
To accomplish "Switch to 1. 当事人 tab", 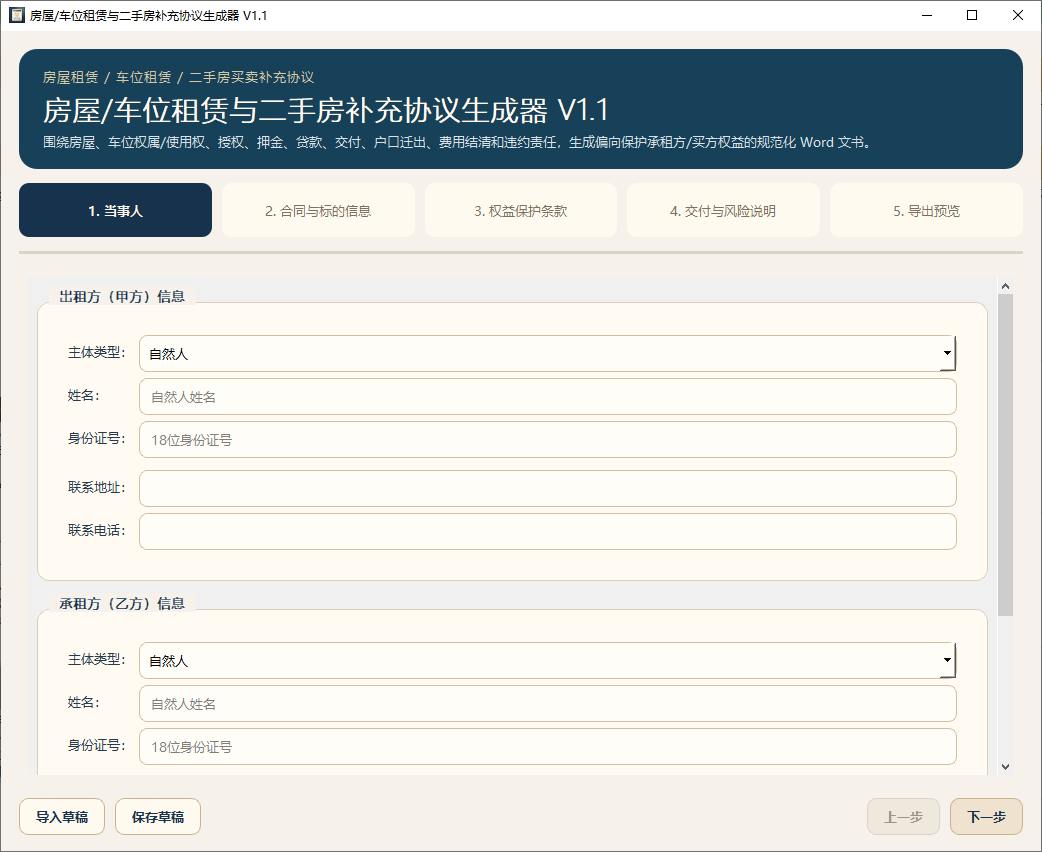I will coord(116,211).
